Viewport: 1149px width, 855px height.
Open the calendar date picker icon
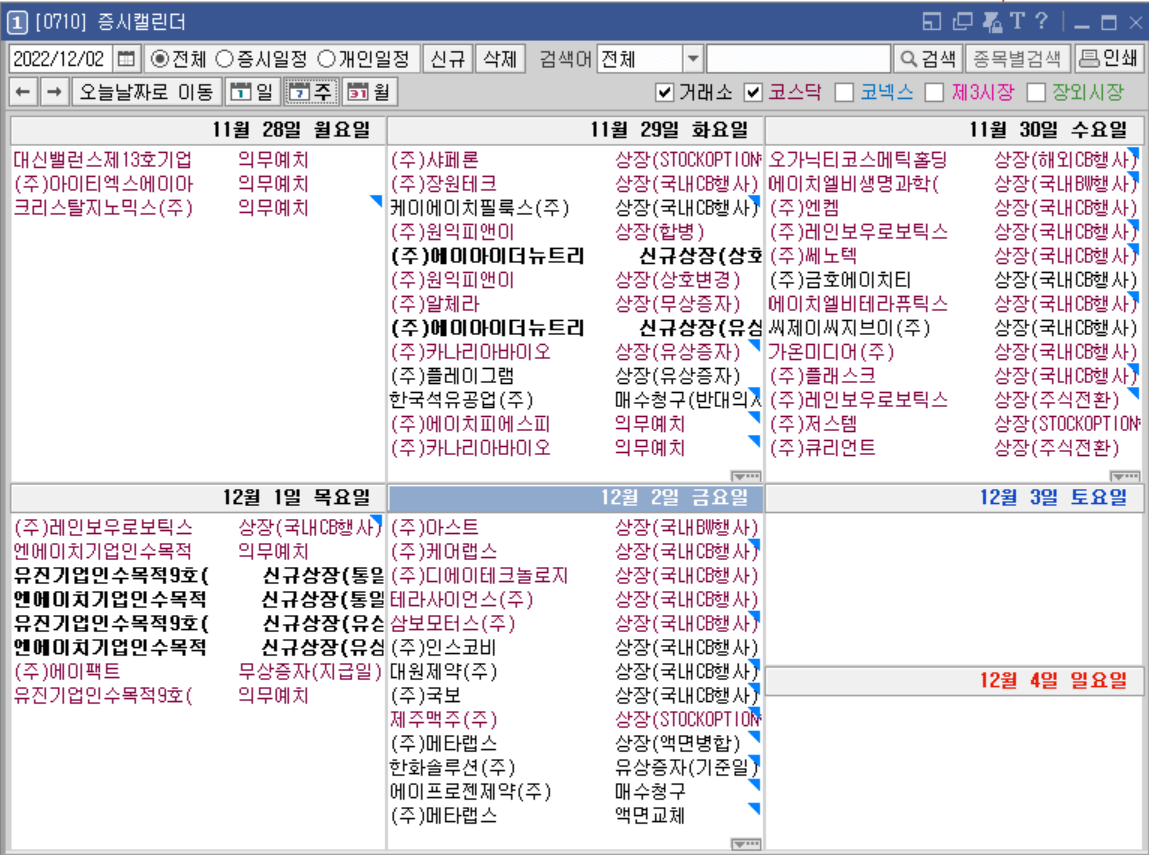point(126,59)
